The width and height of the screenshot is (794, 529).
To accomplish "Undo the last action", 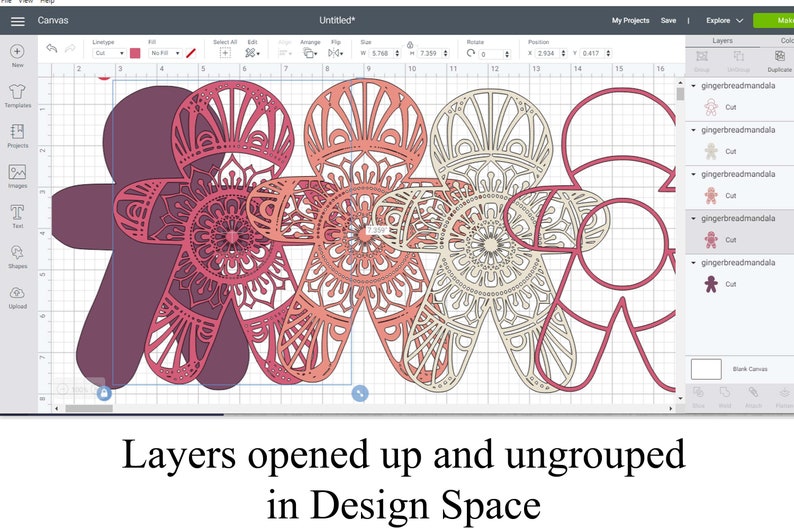I will coord(52,49).
